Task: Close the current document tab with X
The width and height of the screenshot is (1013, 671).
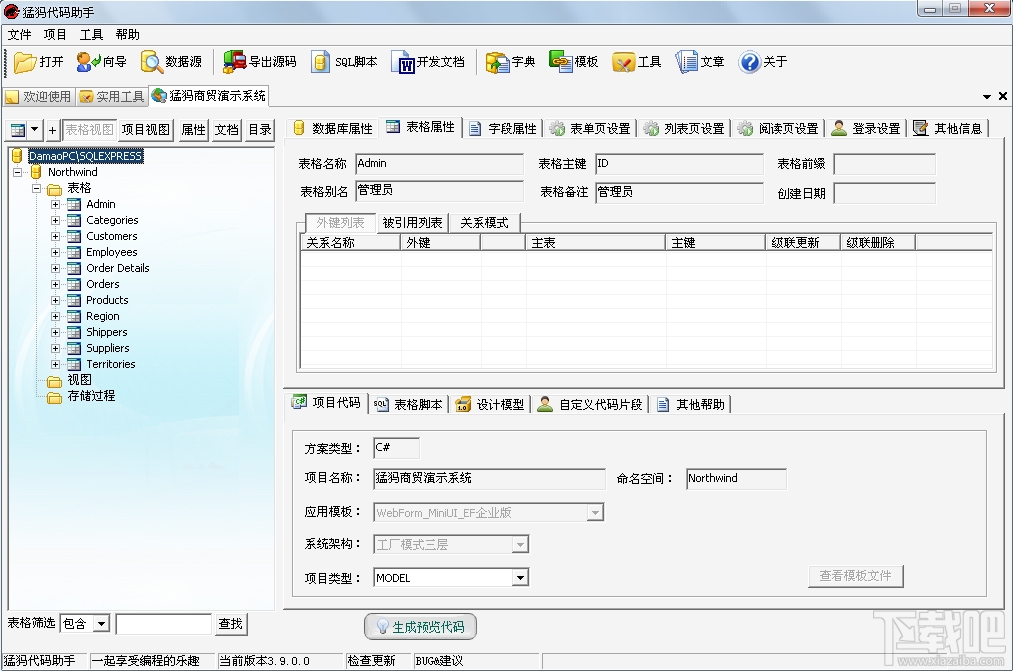Action: click(1003, 96)
